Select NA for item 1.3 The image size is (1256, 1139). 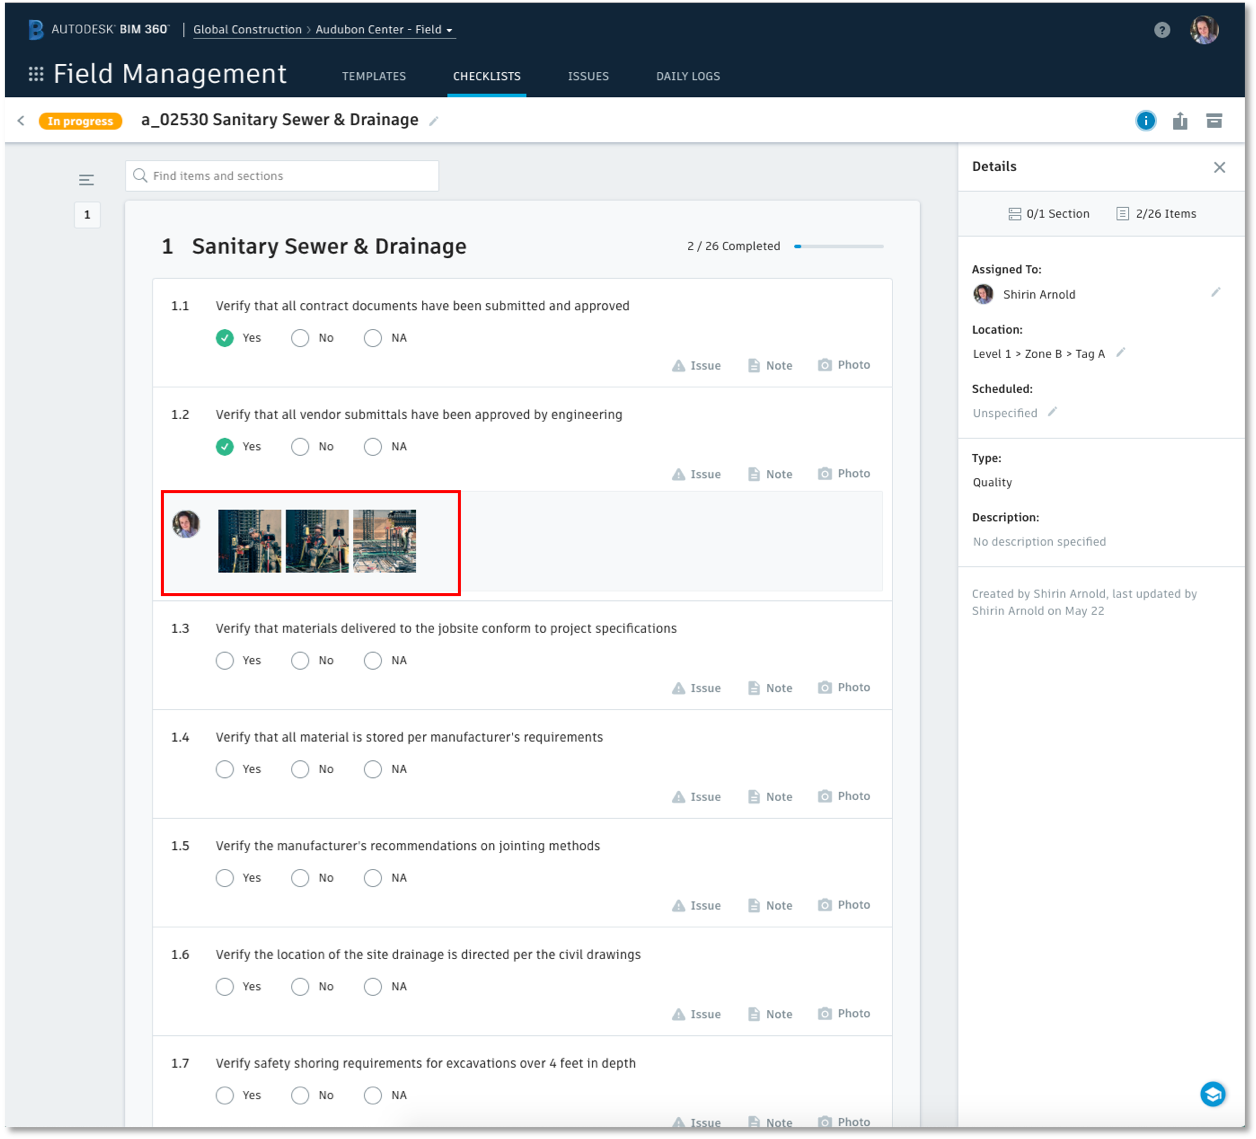click(x=373, y=661)
